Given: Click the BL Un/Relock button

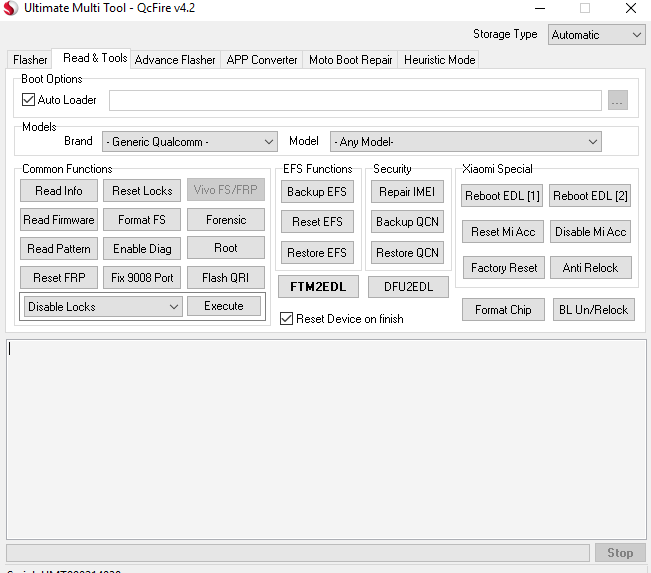Looking at the screenshot, I should [x=594, y=310].
